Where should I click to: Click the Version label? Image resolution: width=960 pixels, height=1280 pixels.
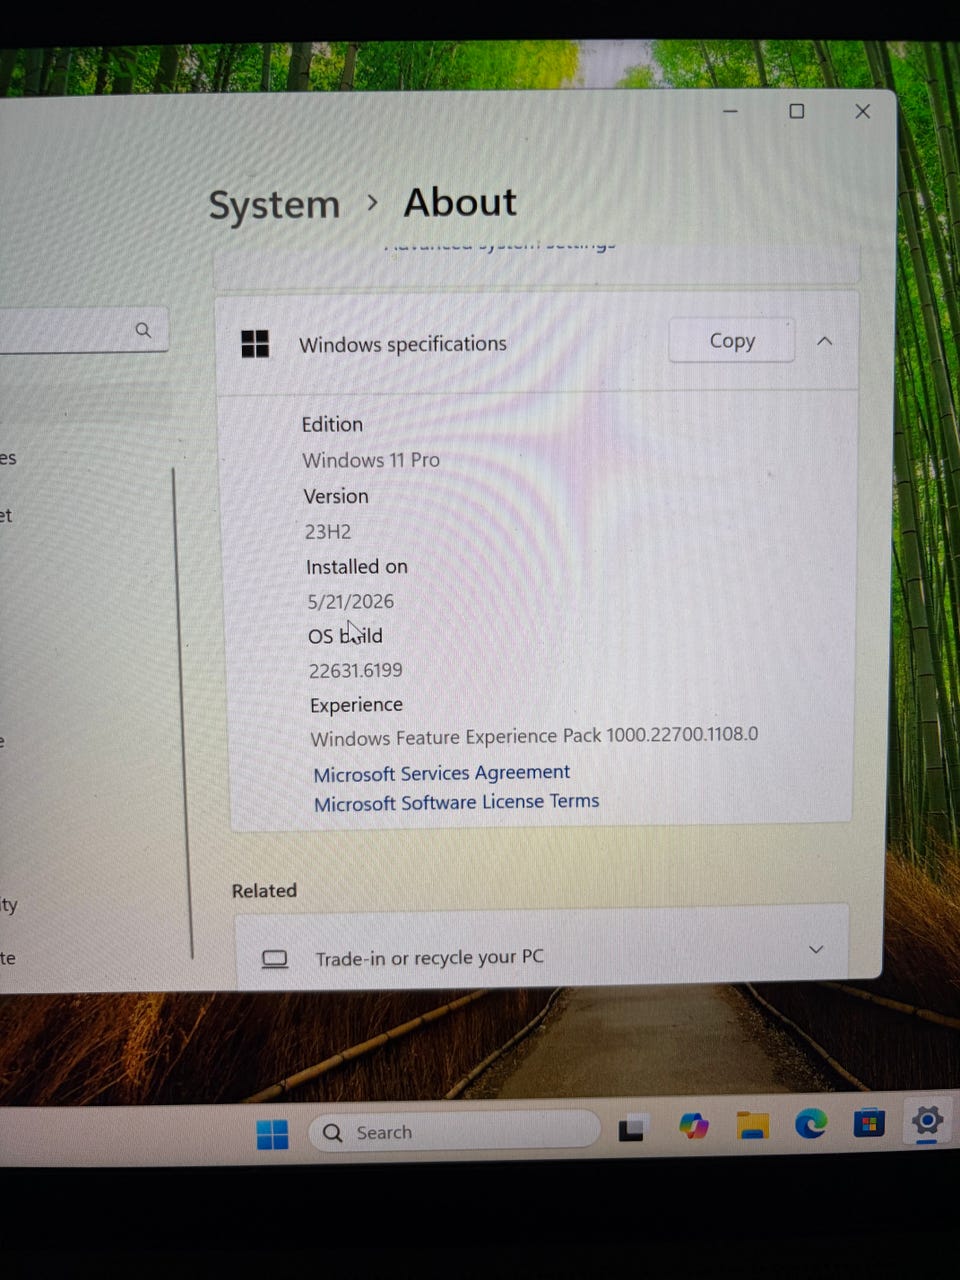tap(336, 496)
